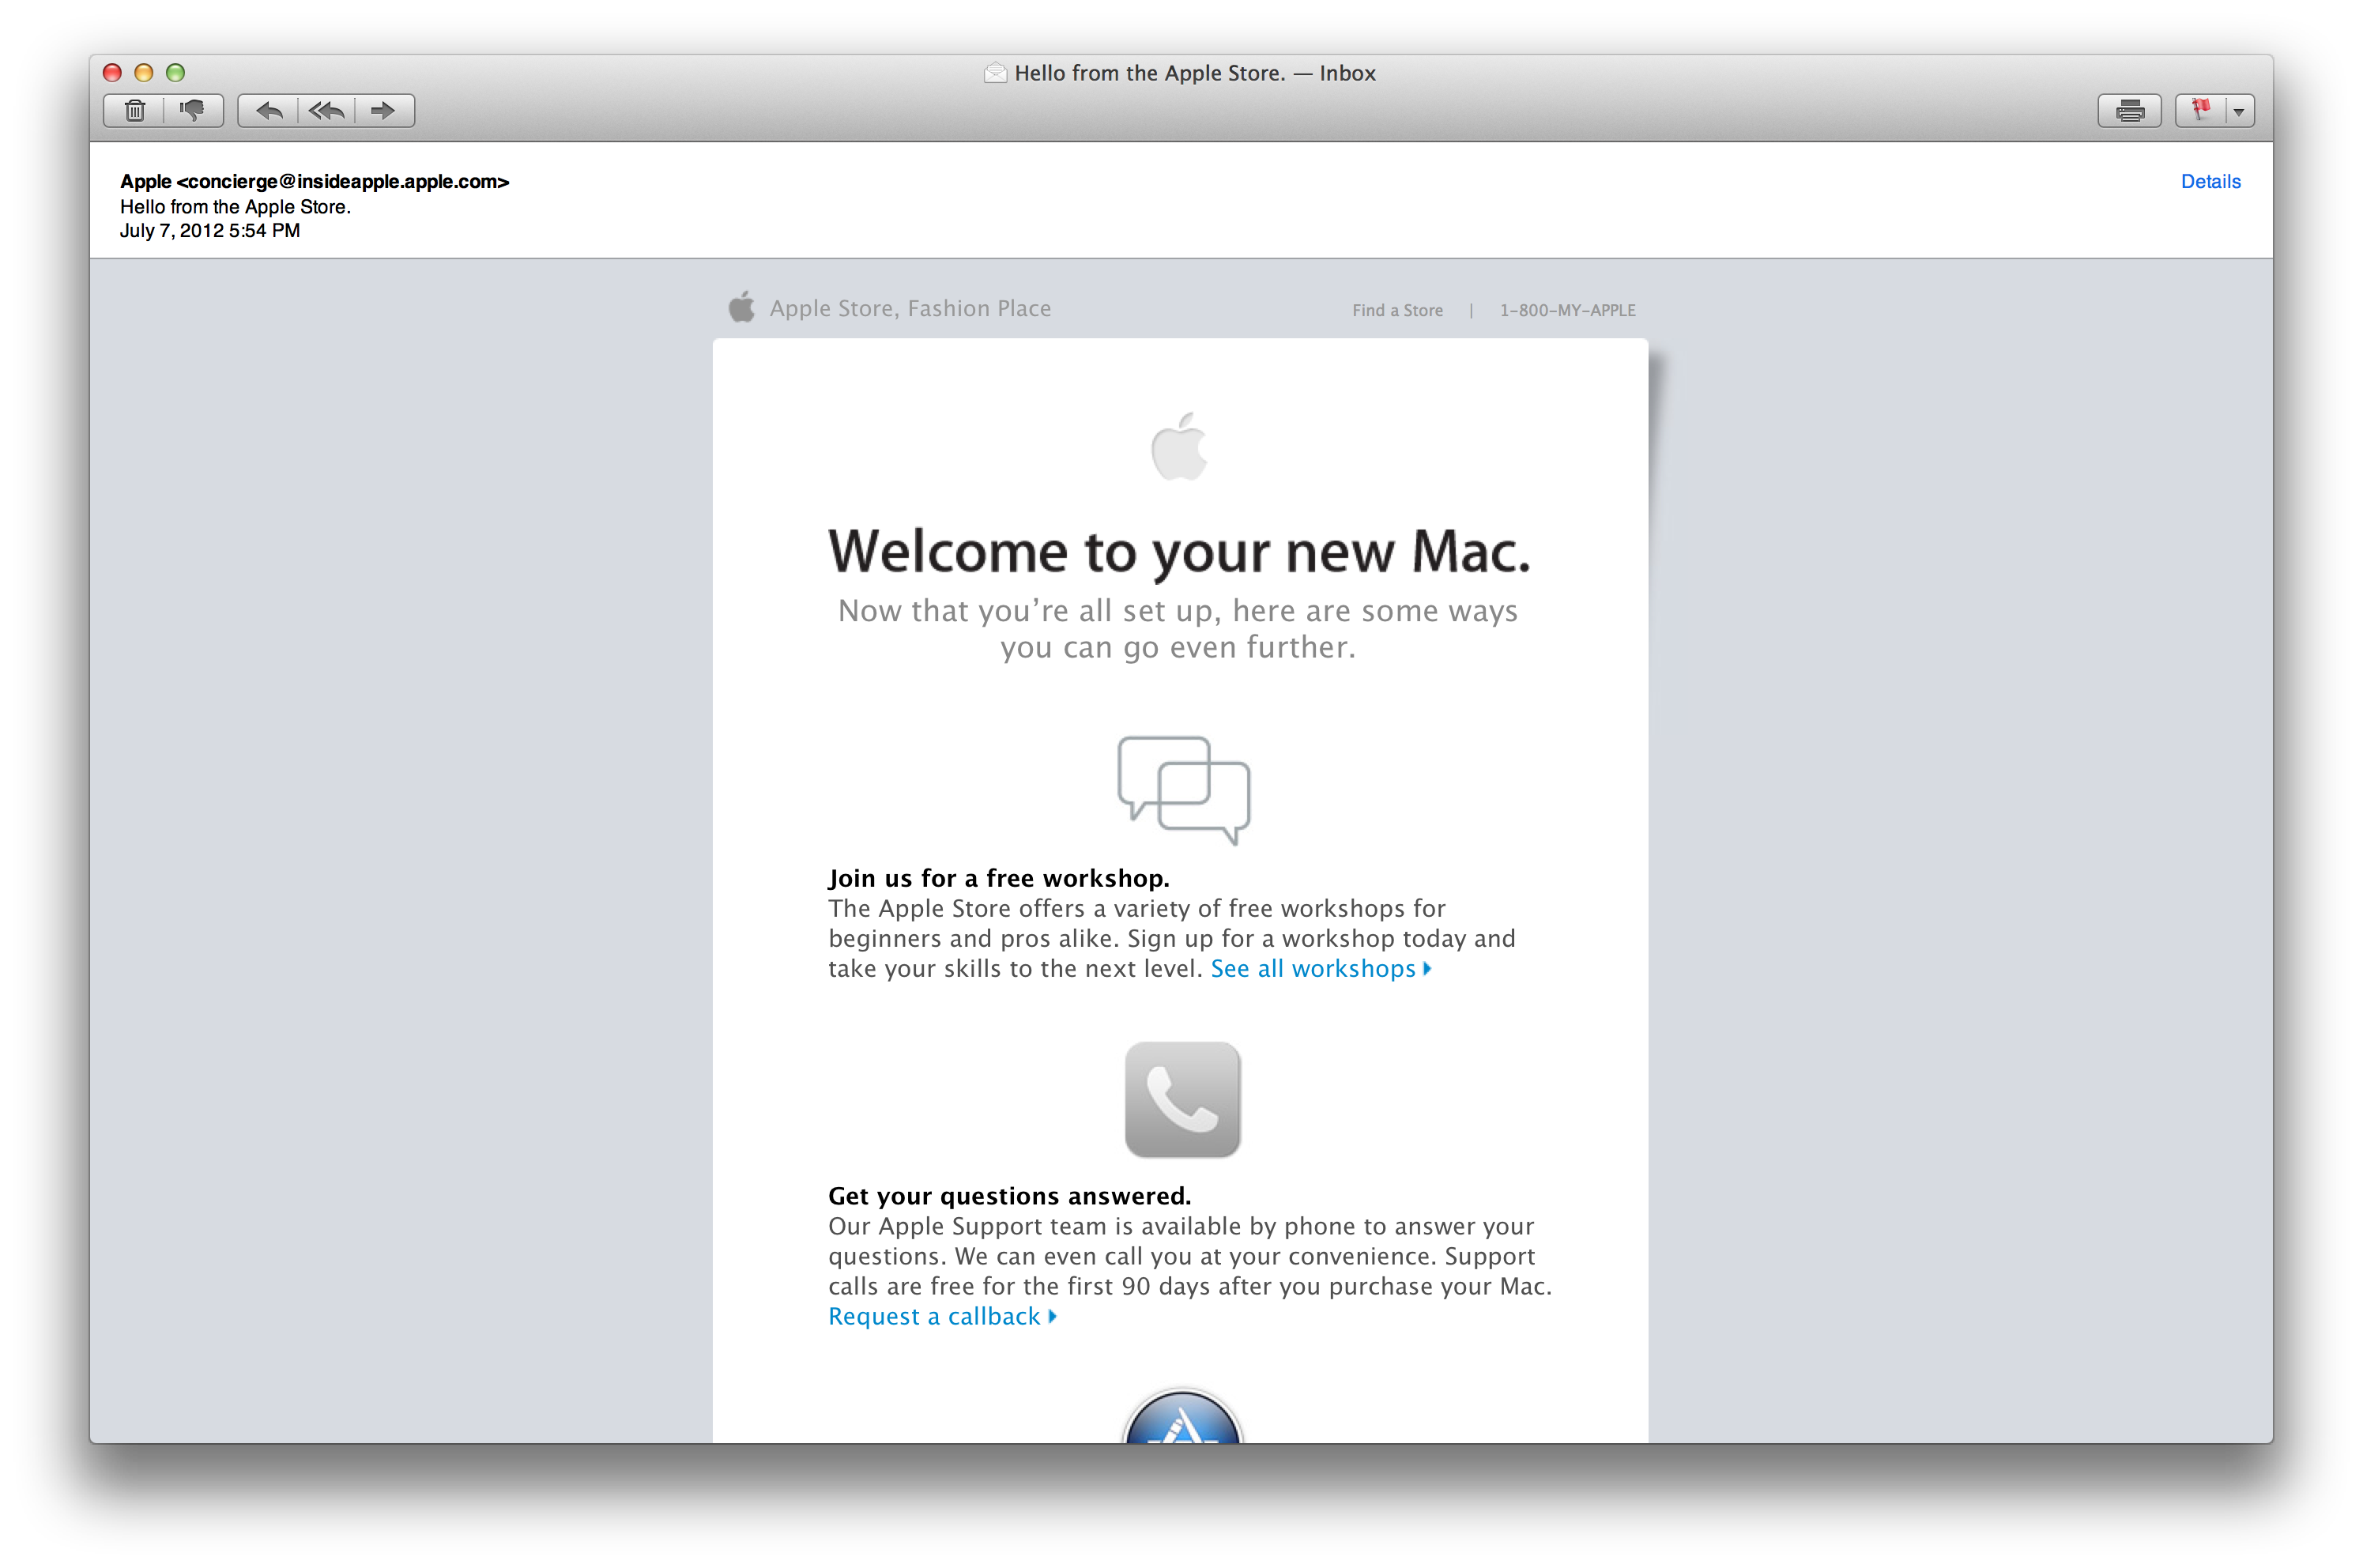The height and width of the screenshot is (1568, 2363).
Task: Delete the message with the trash icon
Action: pos(135,110)
